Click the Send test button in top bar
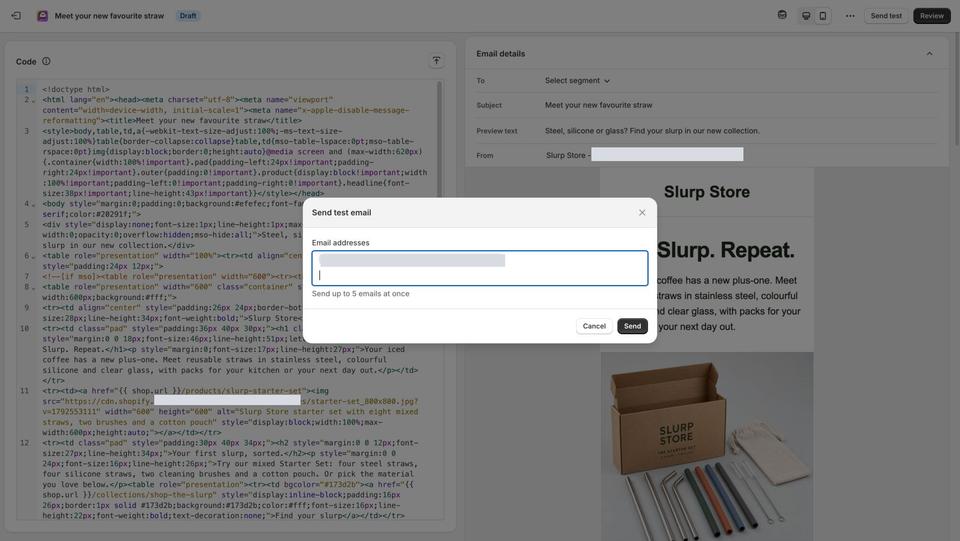The width and height of the screenshot is (960, 541). (886, 16)
